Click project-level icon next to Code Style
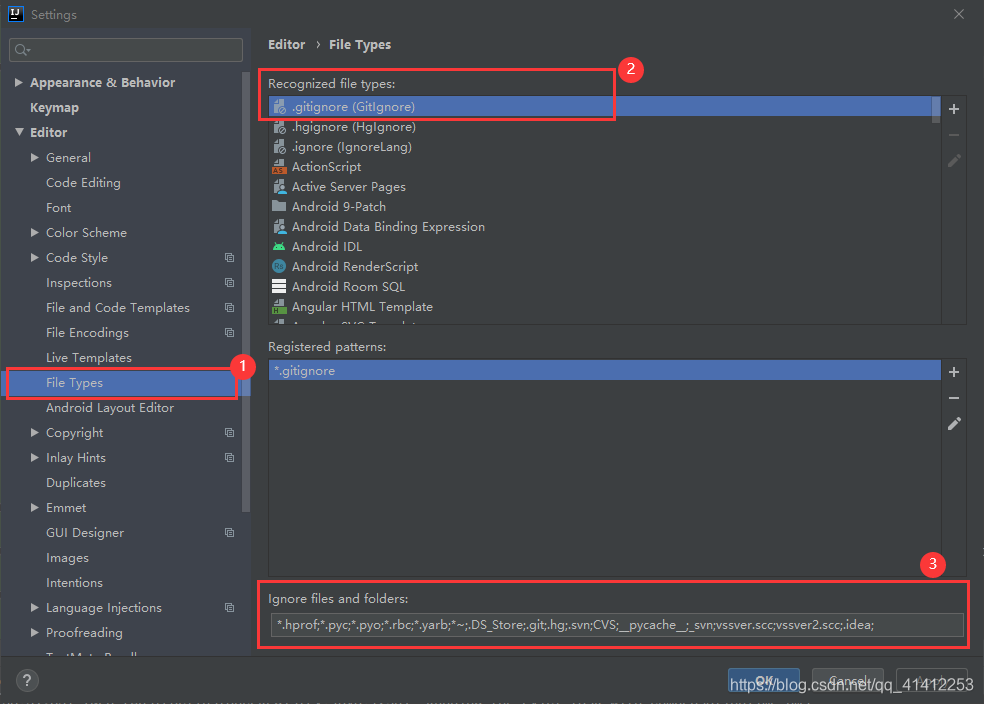This screenshot has width=984, height=704. (230, 257)
